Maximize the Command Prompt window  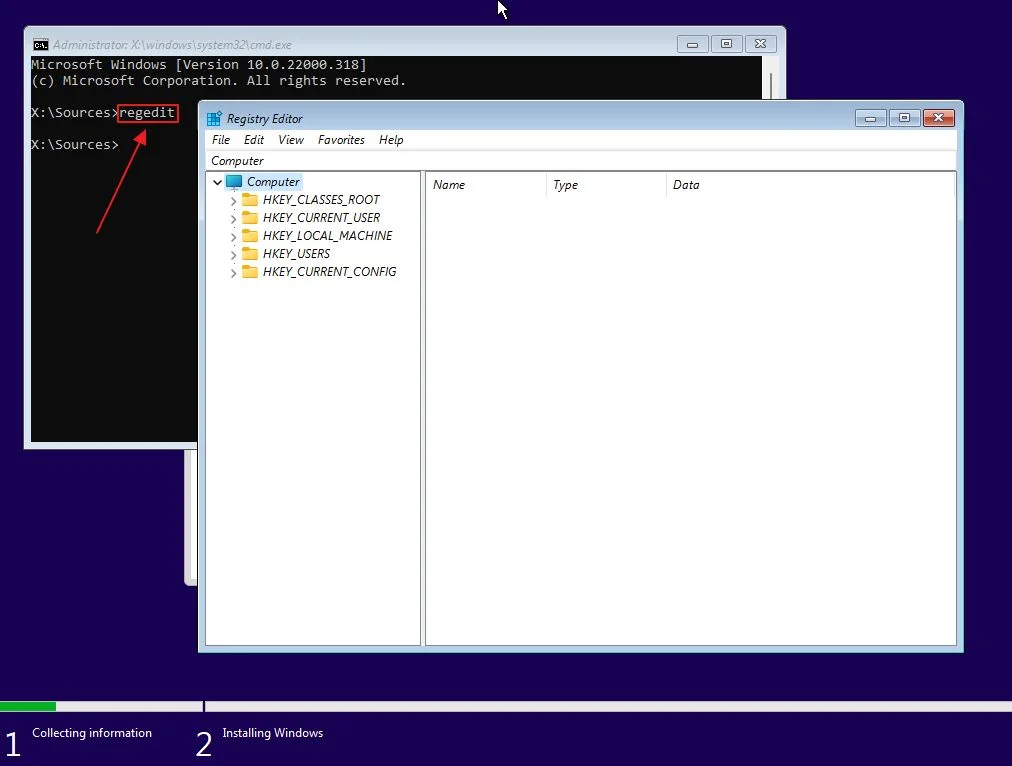[726, 44]
